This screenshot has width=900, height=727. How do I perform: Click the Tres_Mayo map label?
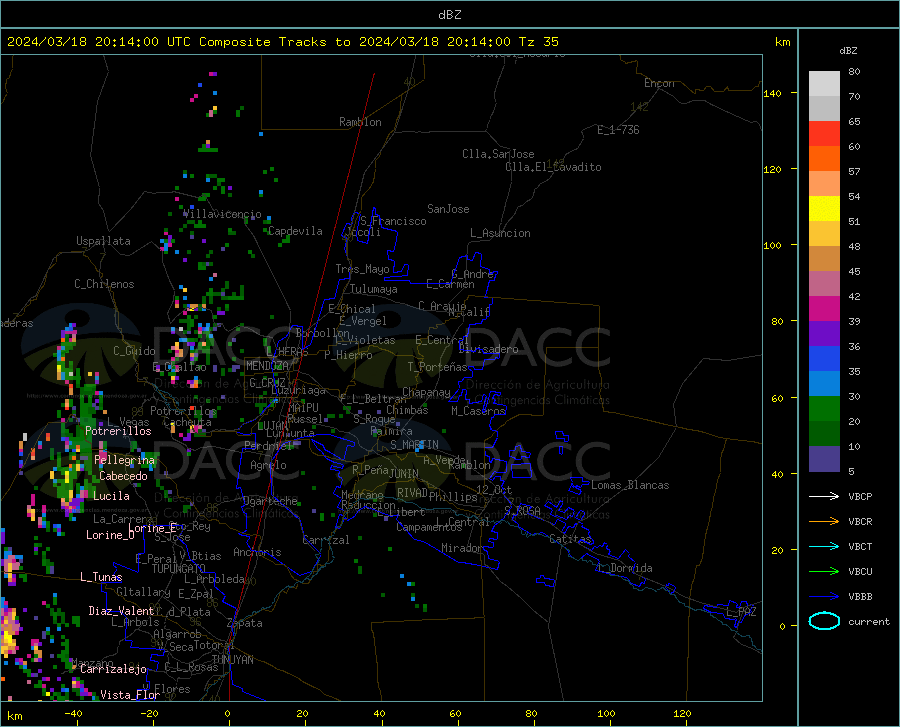(362, 269)
